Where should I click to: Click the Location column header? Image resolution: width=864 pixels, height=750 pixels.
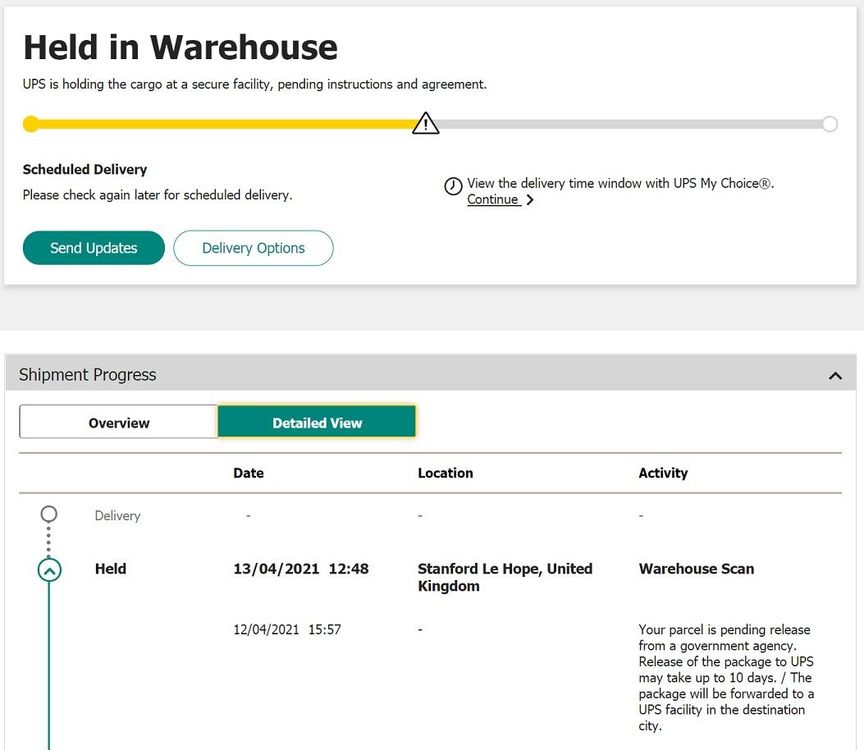445,473
